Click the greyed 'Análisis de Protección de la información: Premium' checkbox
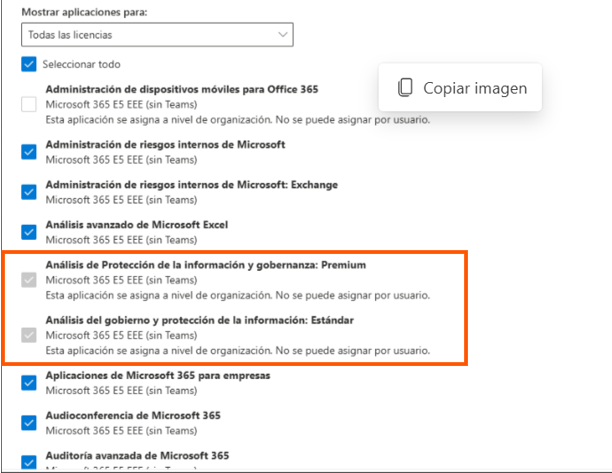 click(x=29, y=280)
